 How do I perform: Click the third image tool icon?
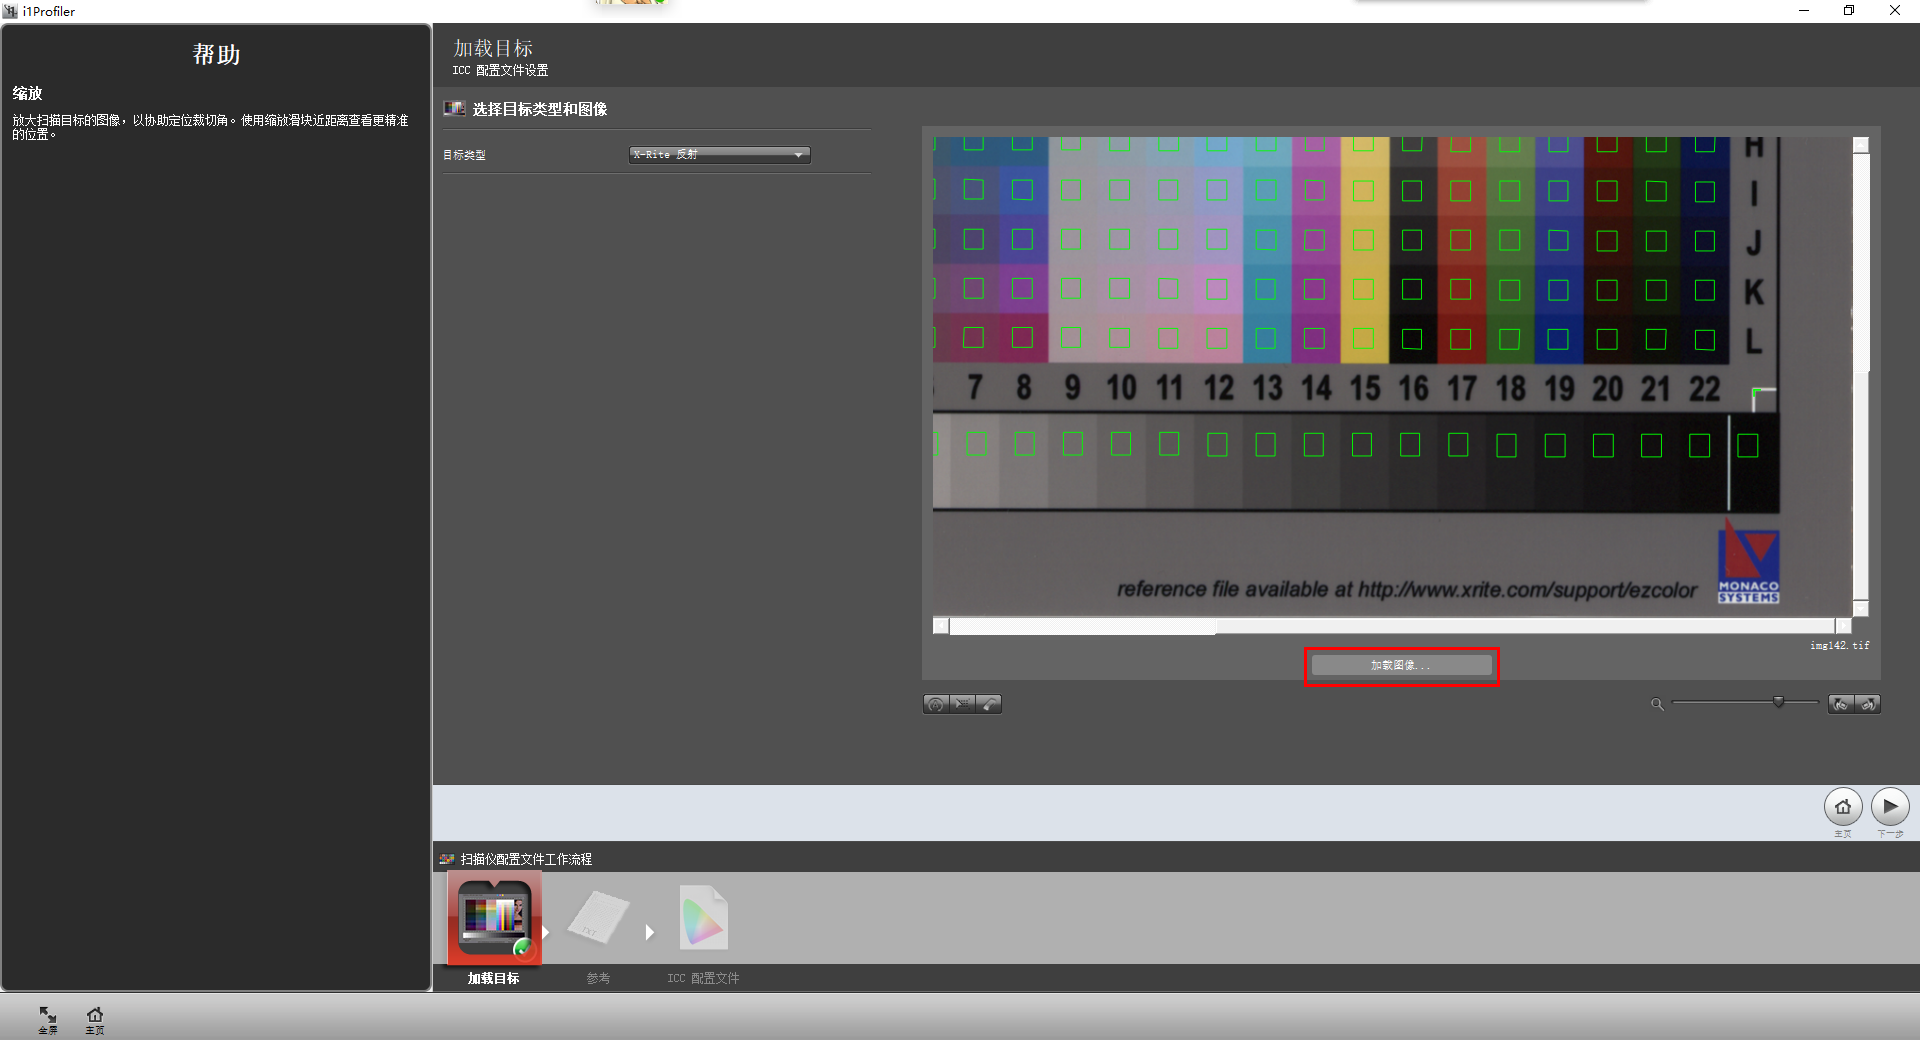click(988, 705)
